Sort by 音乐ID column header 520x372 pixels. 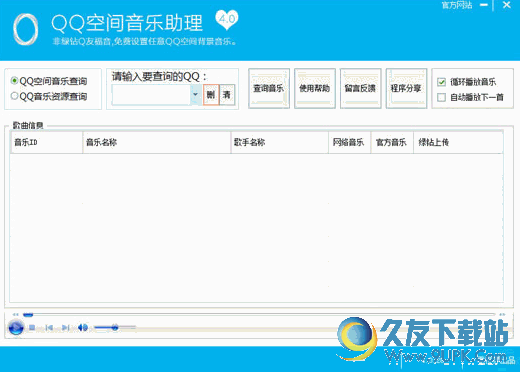pos(47,142)
